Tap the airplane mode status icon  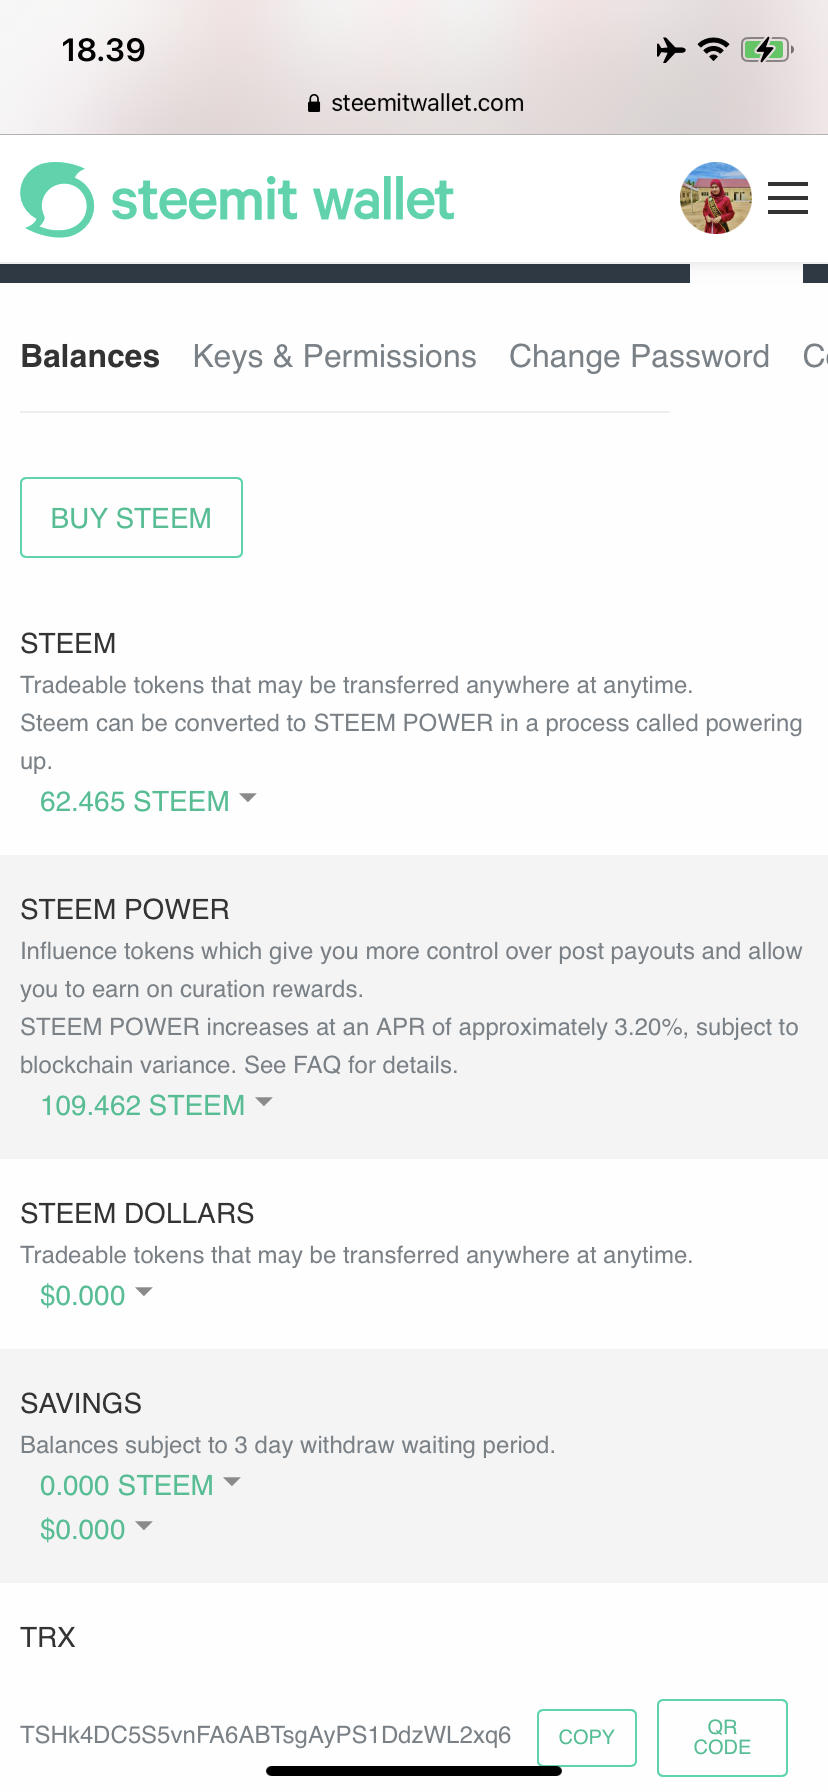(670, 49)
